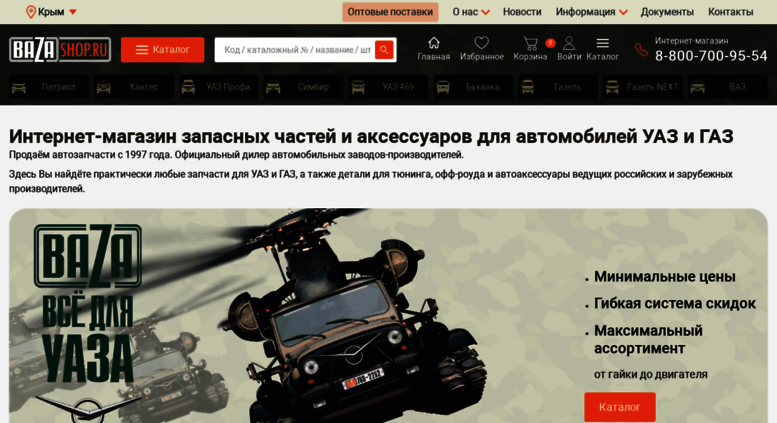Click the Интернет-магазин label above phone
Image resolution: width=777 pixels, height=423 pixels.
coord(691,41)
